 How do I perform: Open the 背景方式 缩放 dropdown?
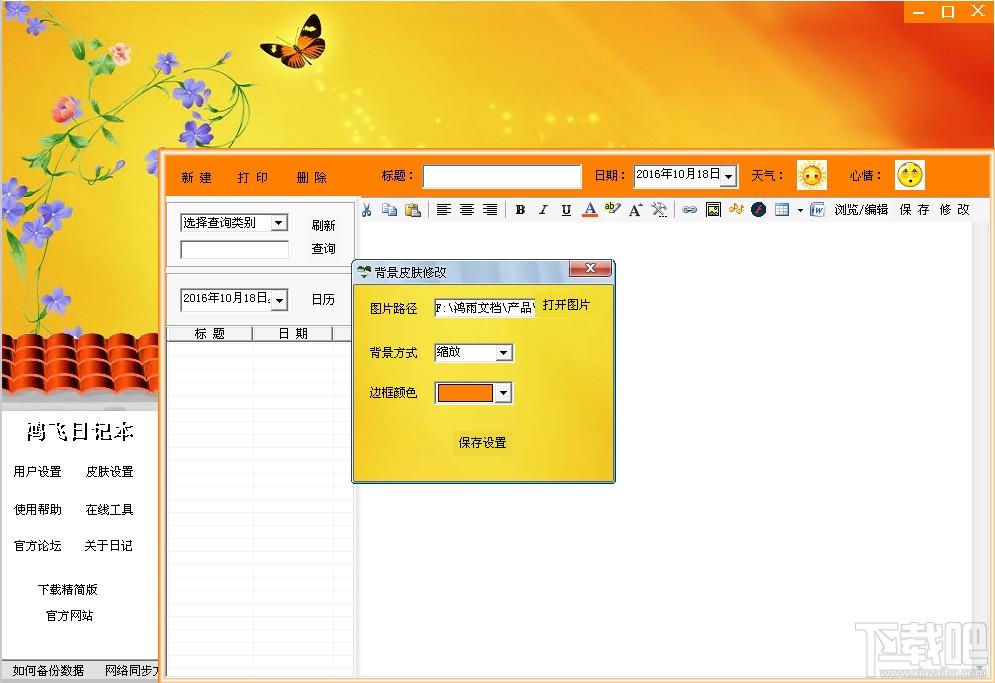point(504,352)
